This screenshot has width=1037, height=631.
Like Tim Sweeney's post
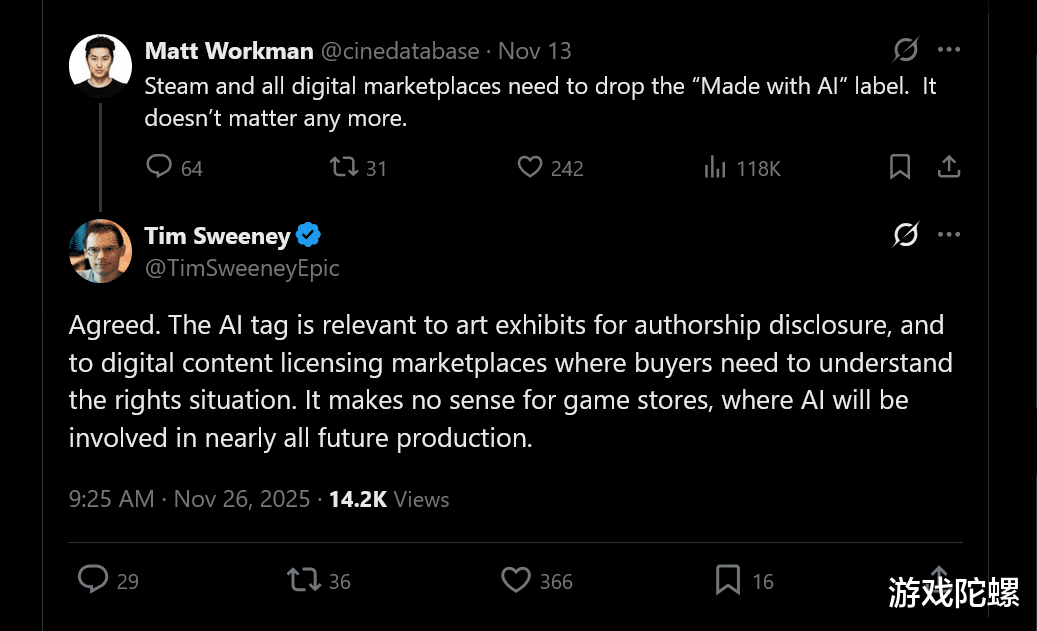(x=516, y=579)
